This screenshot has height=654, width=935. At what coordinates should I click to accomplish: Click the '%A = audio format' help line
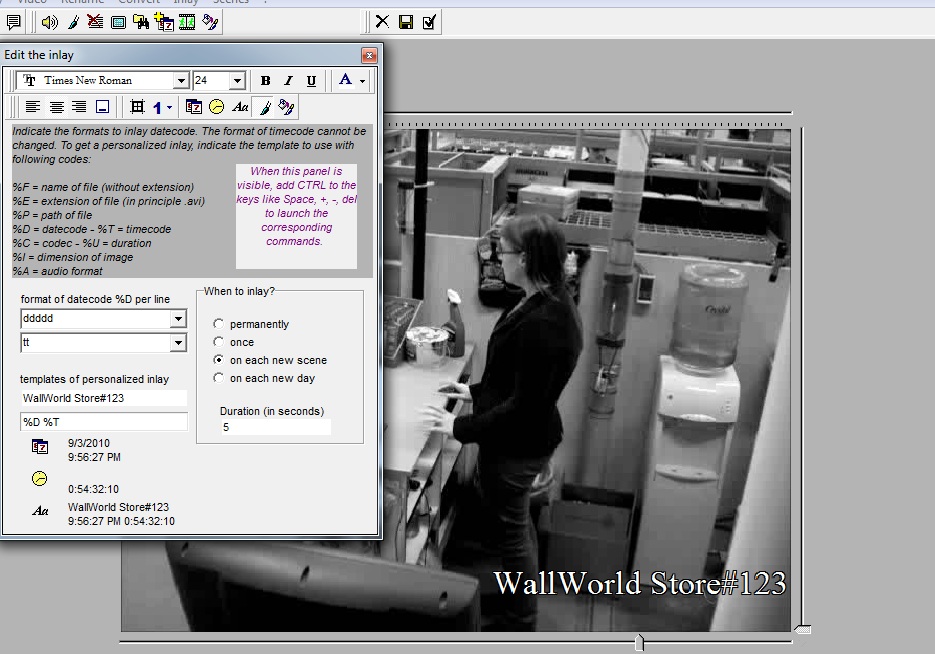(x=57, y=271)
